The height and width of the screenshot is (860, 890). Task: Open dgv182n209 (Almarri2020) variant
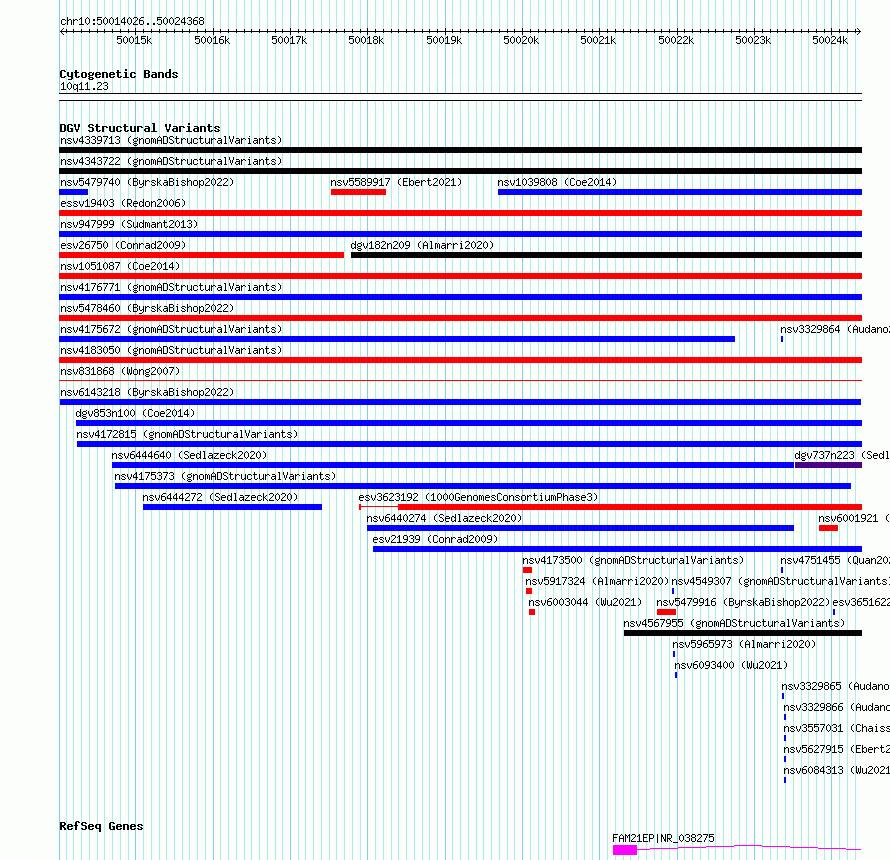pos(422,245)
